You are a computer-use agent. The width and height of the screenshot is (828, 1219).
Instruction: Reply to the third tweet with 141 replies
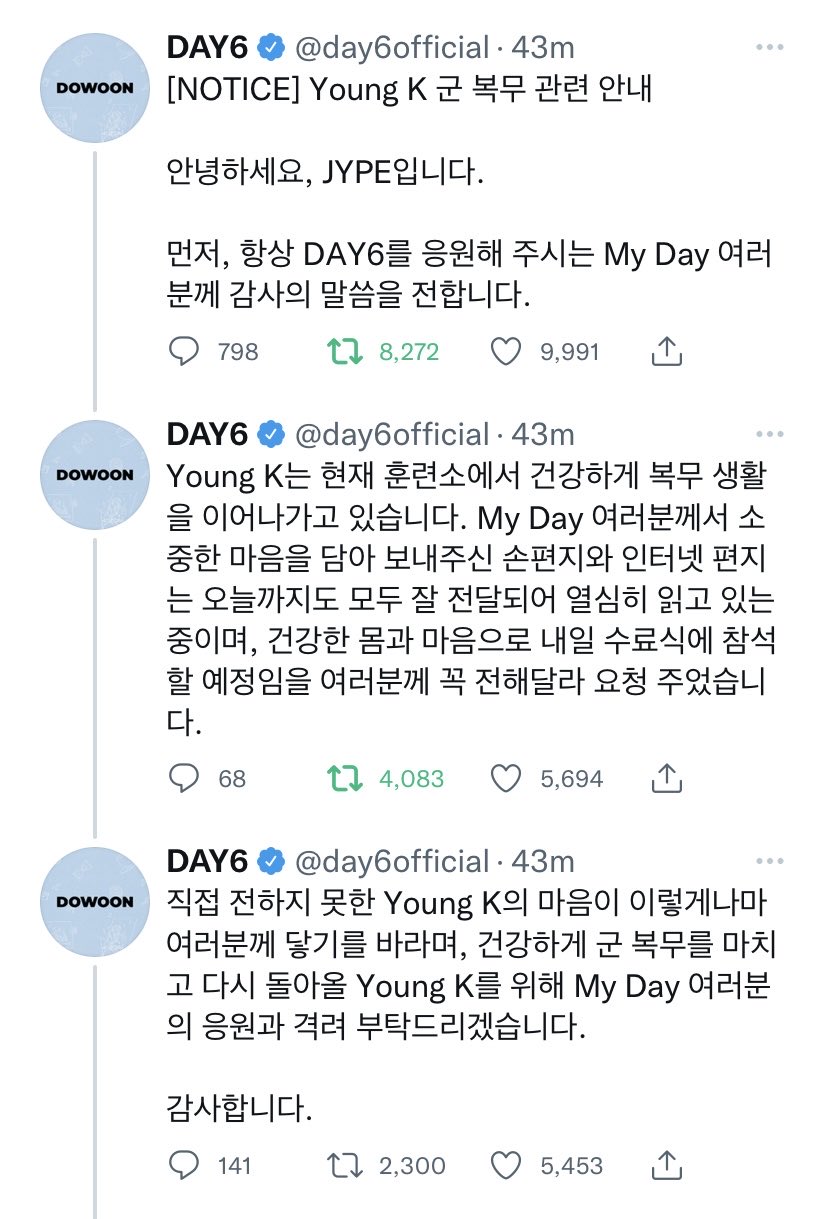[x=183, y=1165]
